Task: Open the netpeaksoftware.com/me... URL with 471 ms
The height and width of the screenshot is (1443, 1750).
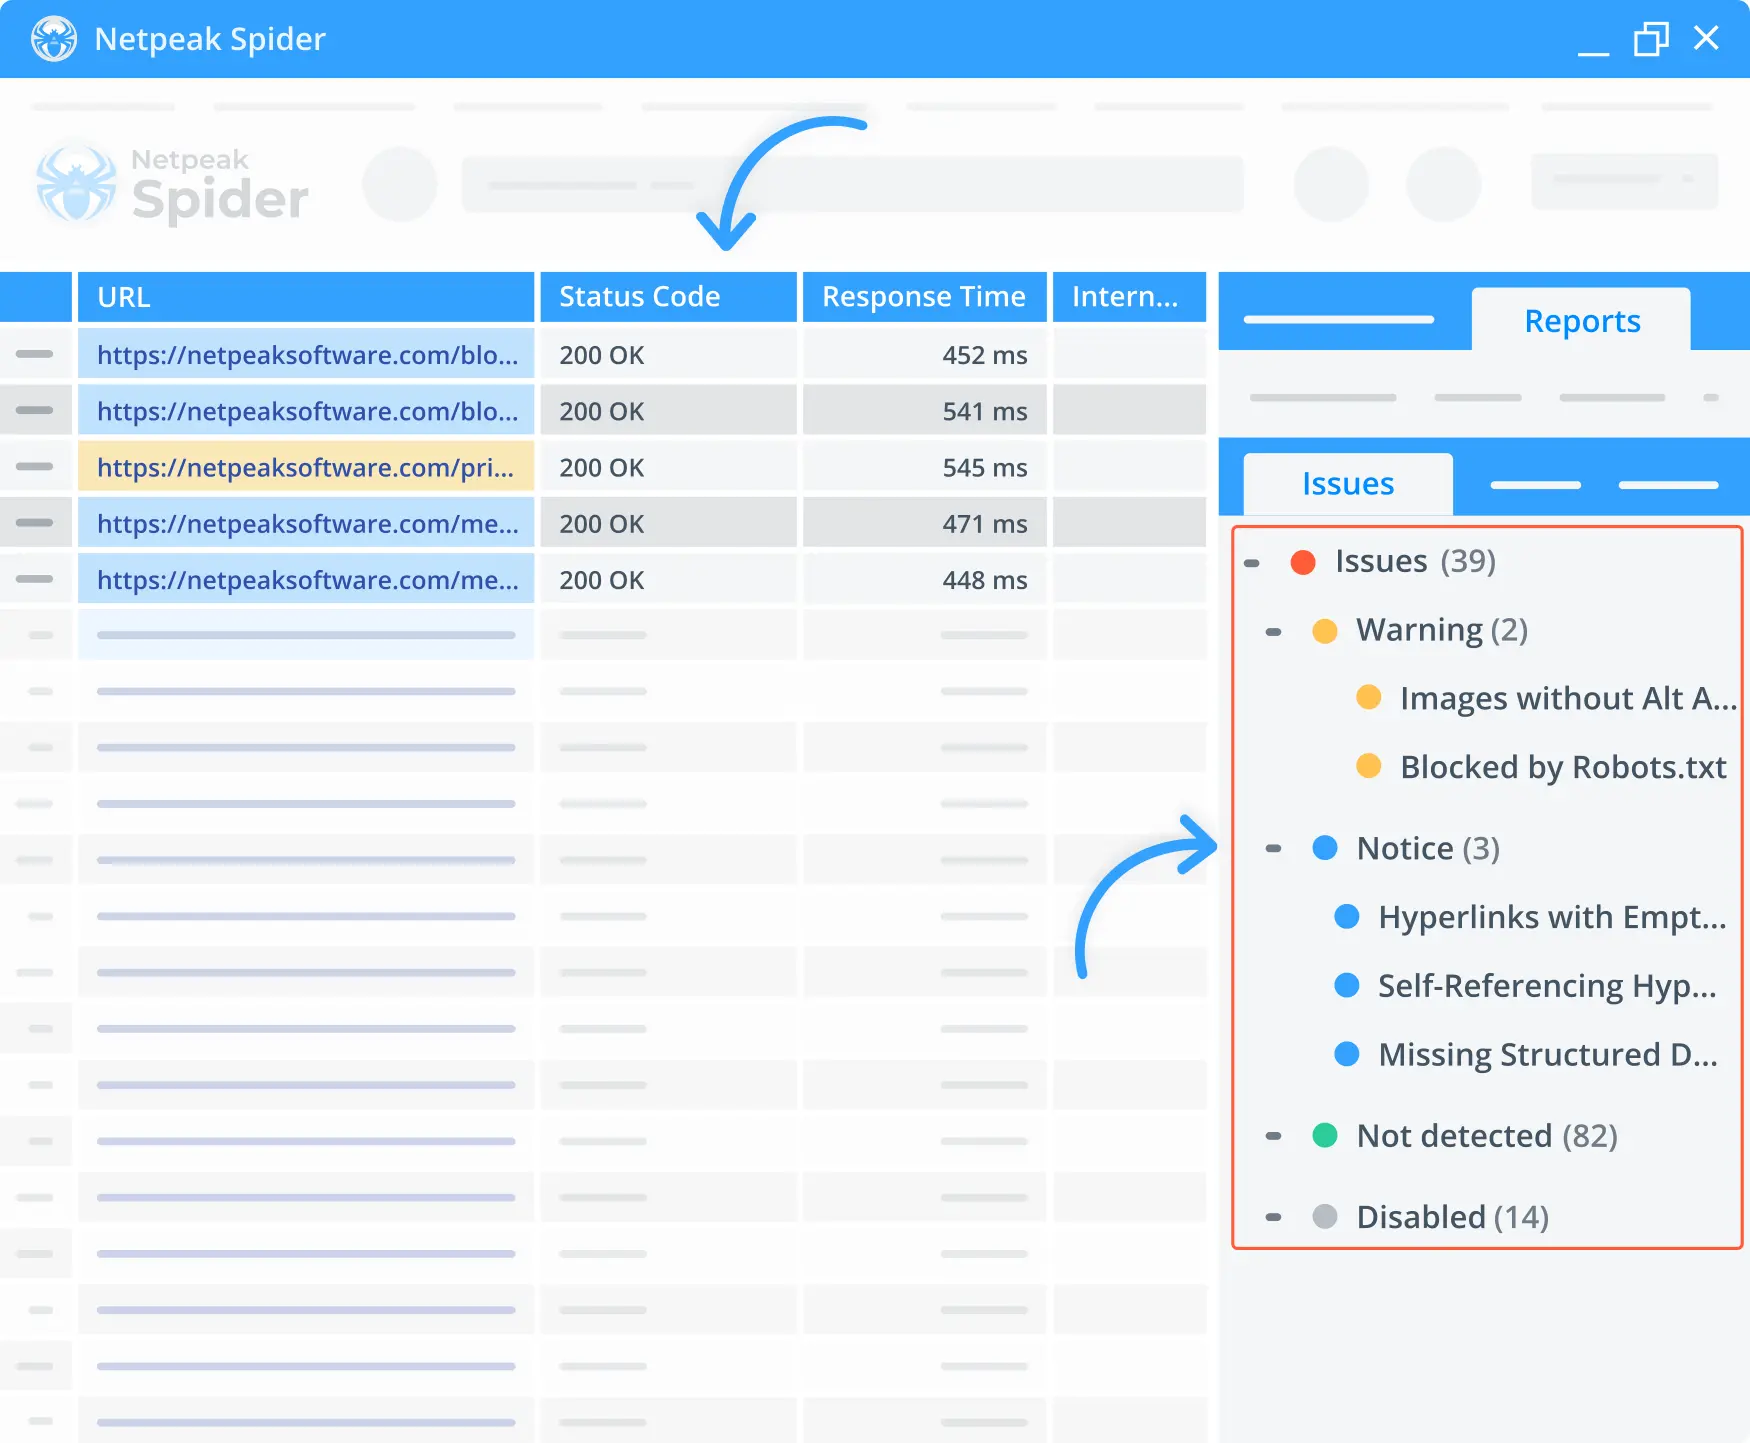Action: click(x=307, y=523)
